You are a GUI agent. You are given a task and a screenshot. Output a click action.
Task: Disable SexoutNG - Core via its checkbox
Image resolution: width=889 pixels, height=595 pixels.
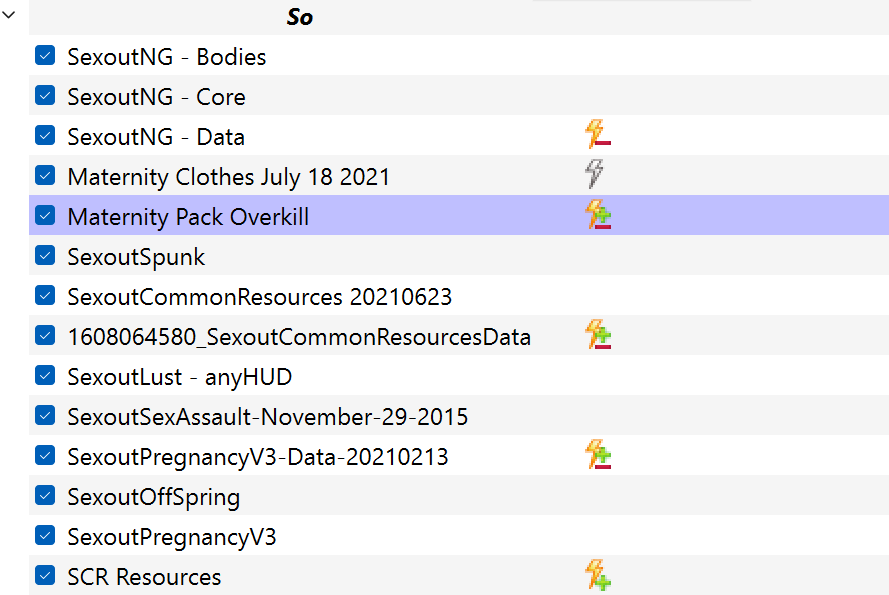point(44,95)
